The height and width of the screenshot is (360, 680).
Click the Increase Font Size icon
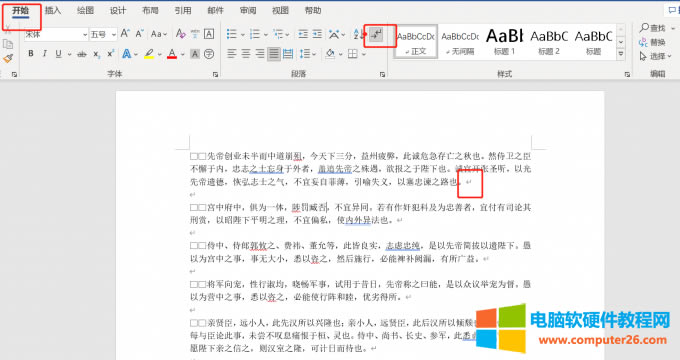point(125,33)
